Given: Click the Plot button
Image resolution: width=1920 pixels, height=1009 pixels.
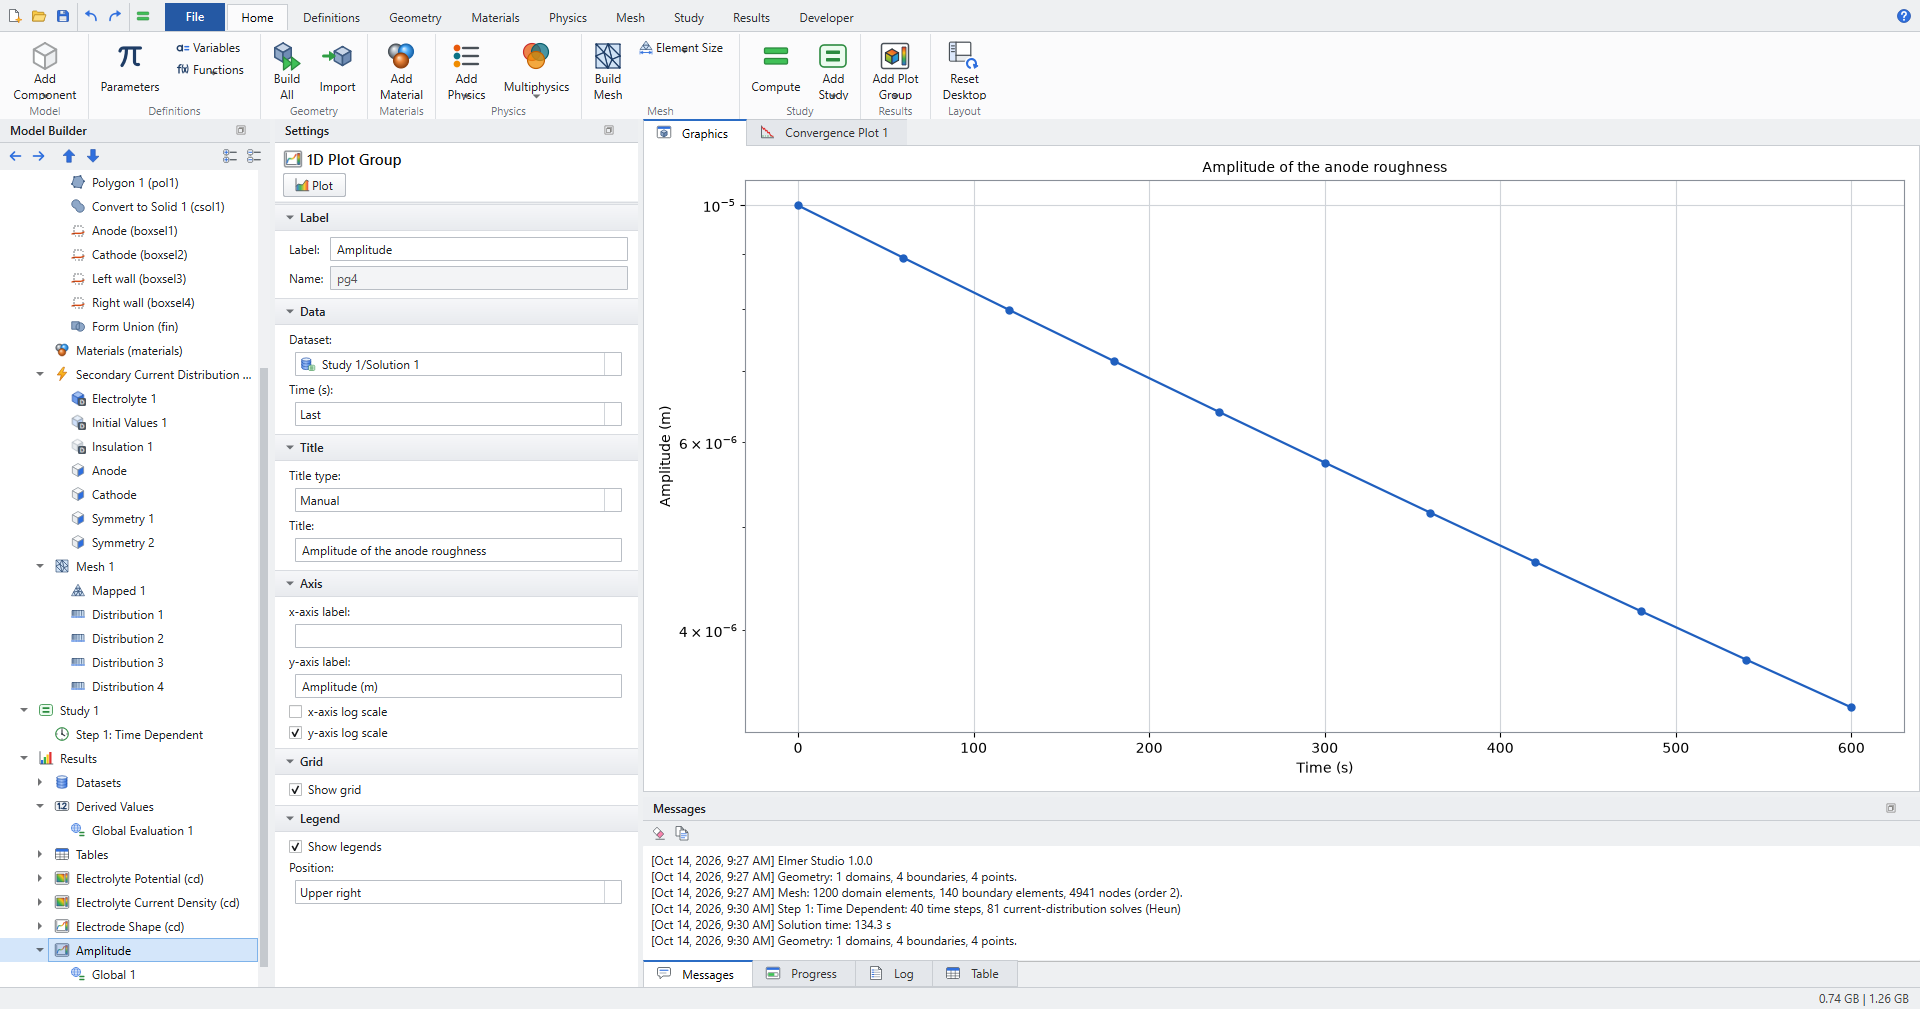Looking at the screenshot, I should (x=314, y=186).
